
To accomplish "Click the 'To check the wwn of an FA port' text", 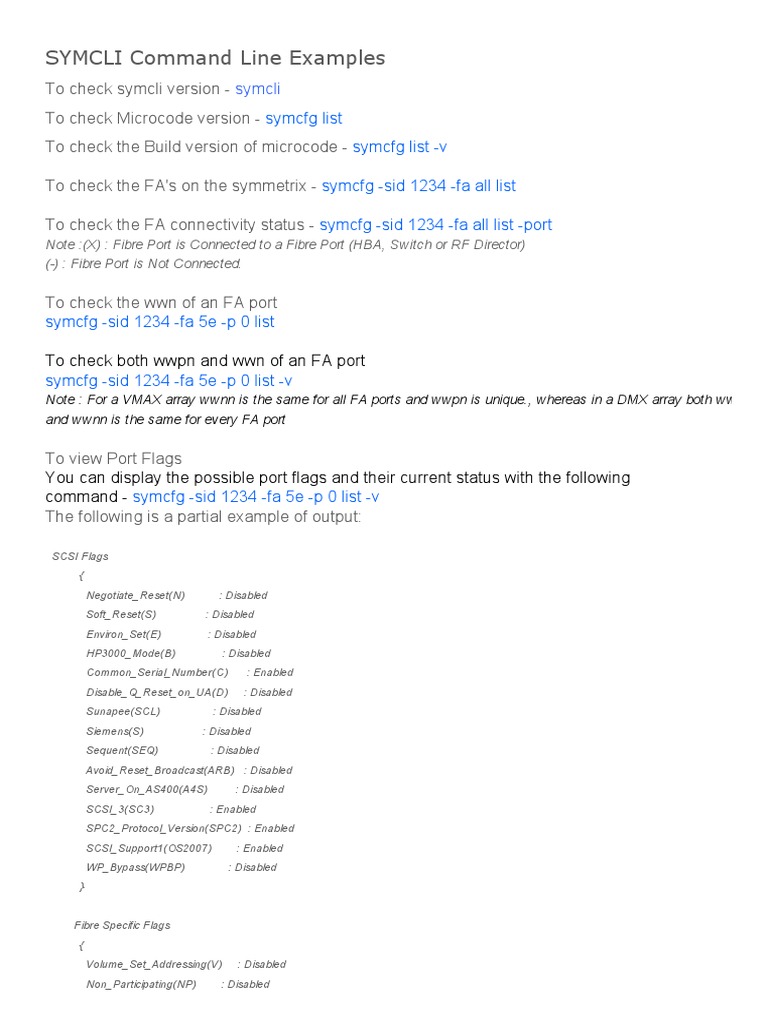I will (161, 303).
